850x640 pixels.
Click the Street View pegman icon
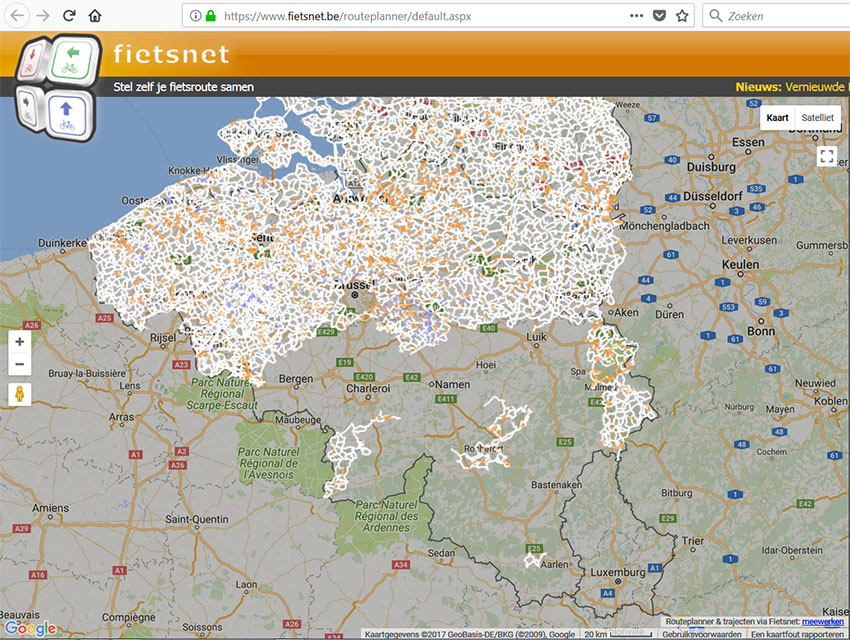[x=20, y=394]
